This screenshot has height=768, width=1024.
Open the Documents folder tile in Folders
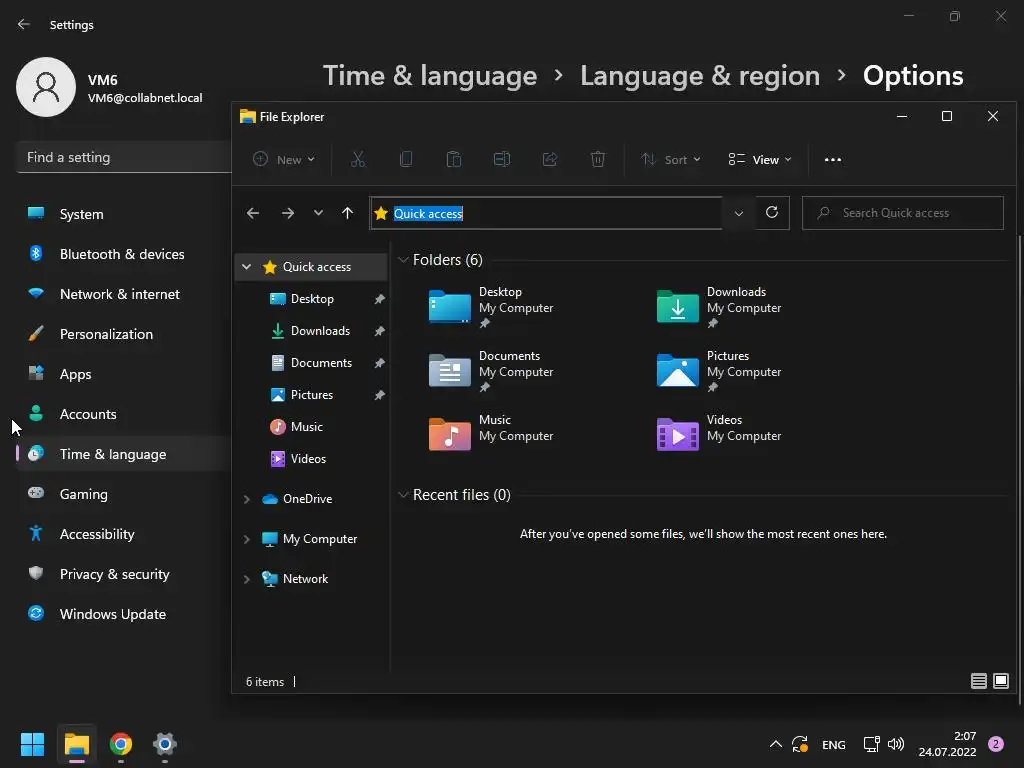(x=491, y=371)
